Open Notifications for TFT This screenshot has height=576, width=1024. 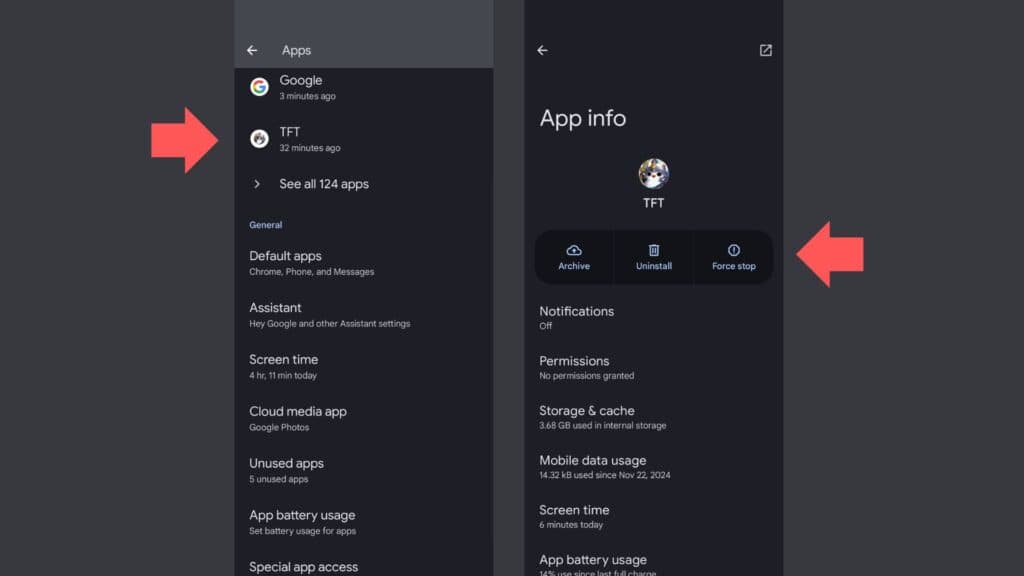point(576,317)
